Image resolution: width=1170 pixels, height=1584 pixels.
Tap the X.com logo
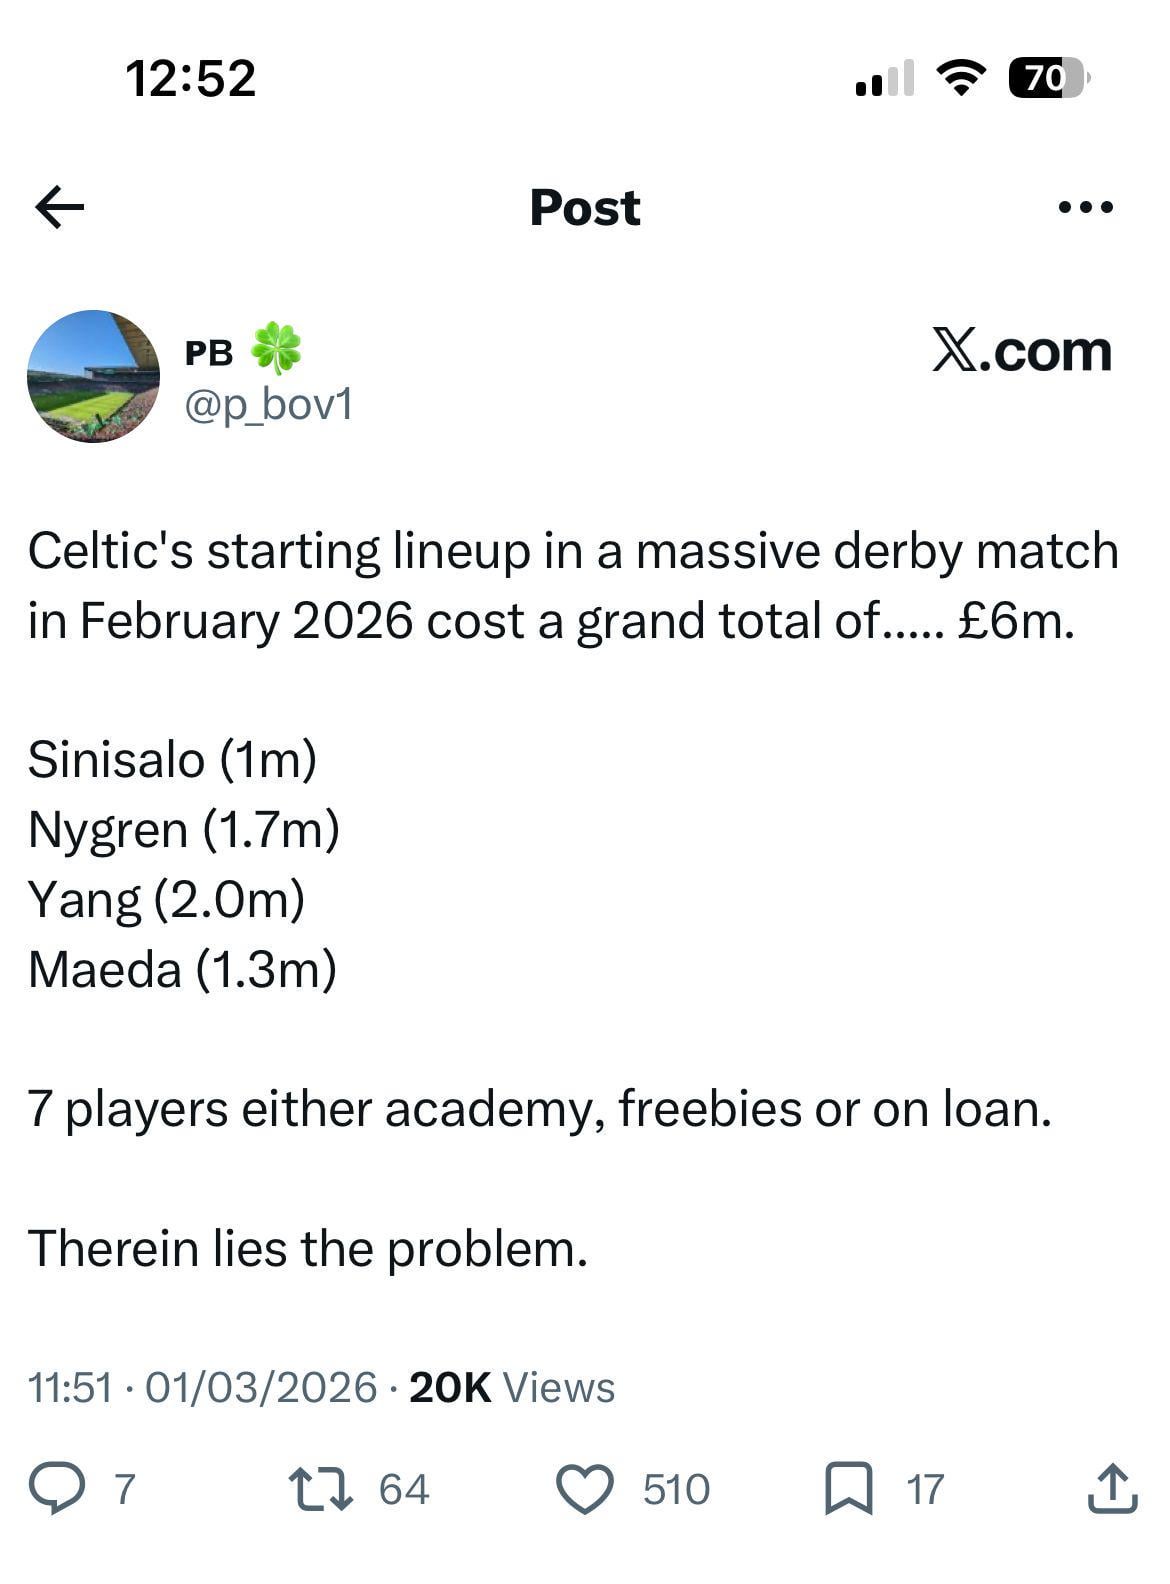tap(1021, 352)
